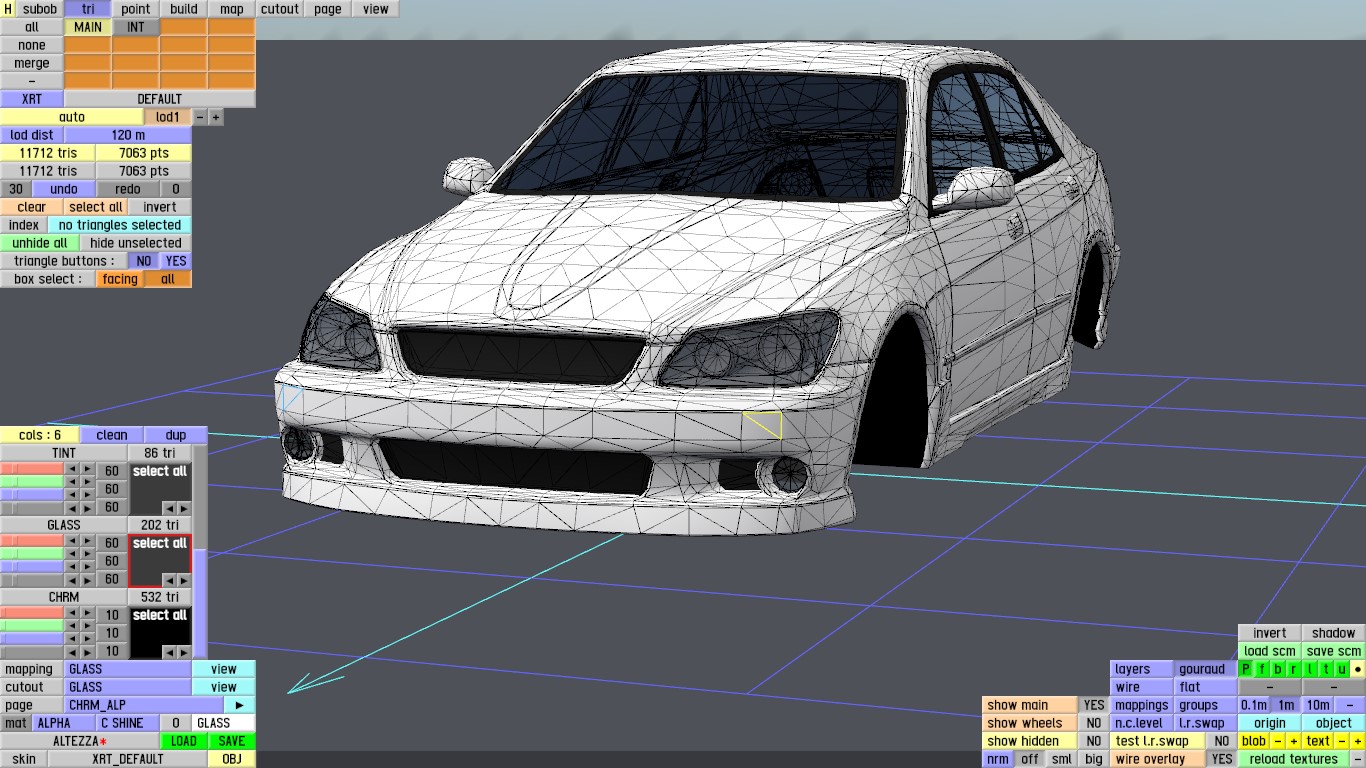Open the XRT_DEFAULT skin selector
This screenshot has width=1366, height=768.
point(128,759)
